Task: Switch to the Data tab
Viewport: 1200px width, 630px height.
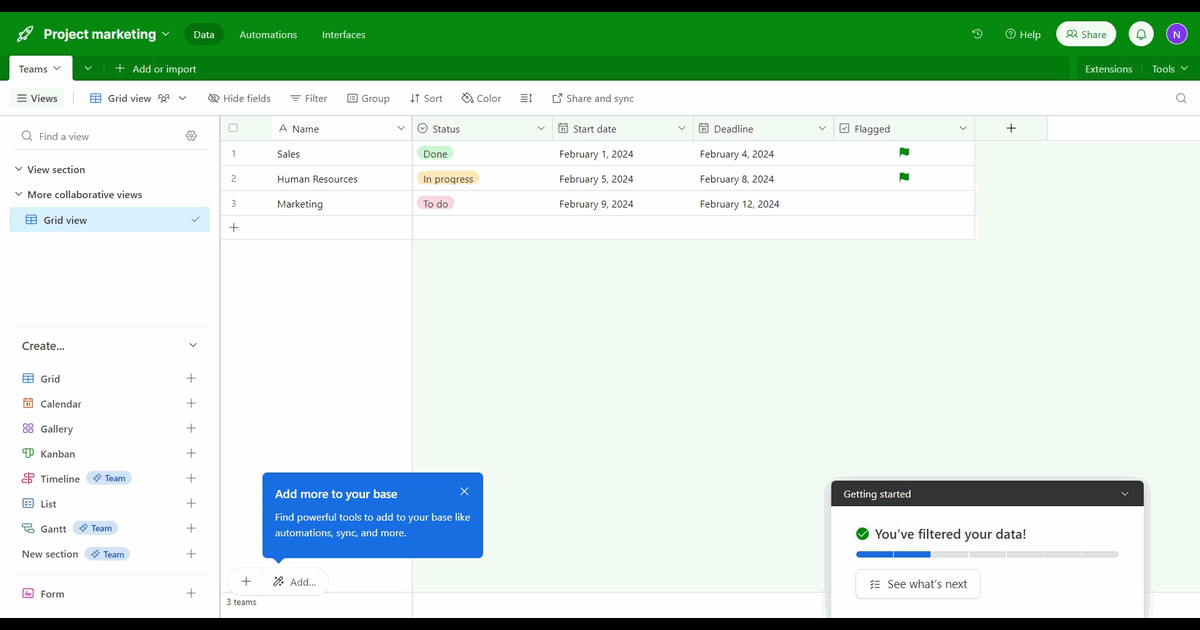Action: 204,34
